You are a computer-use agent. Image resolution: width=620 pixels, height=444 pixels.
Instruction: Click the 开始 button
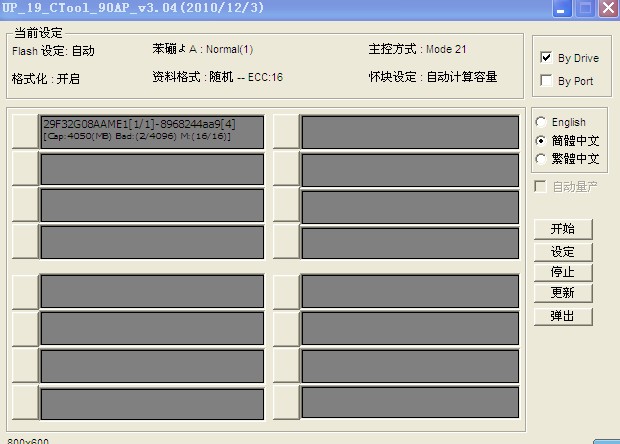[x=563, y=229]
